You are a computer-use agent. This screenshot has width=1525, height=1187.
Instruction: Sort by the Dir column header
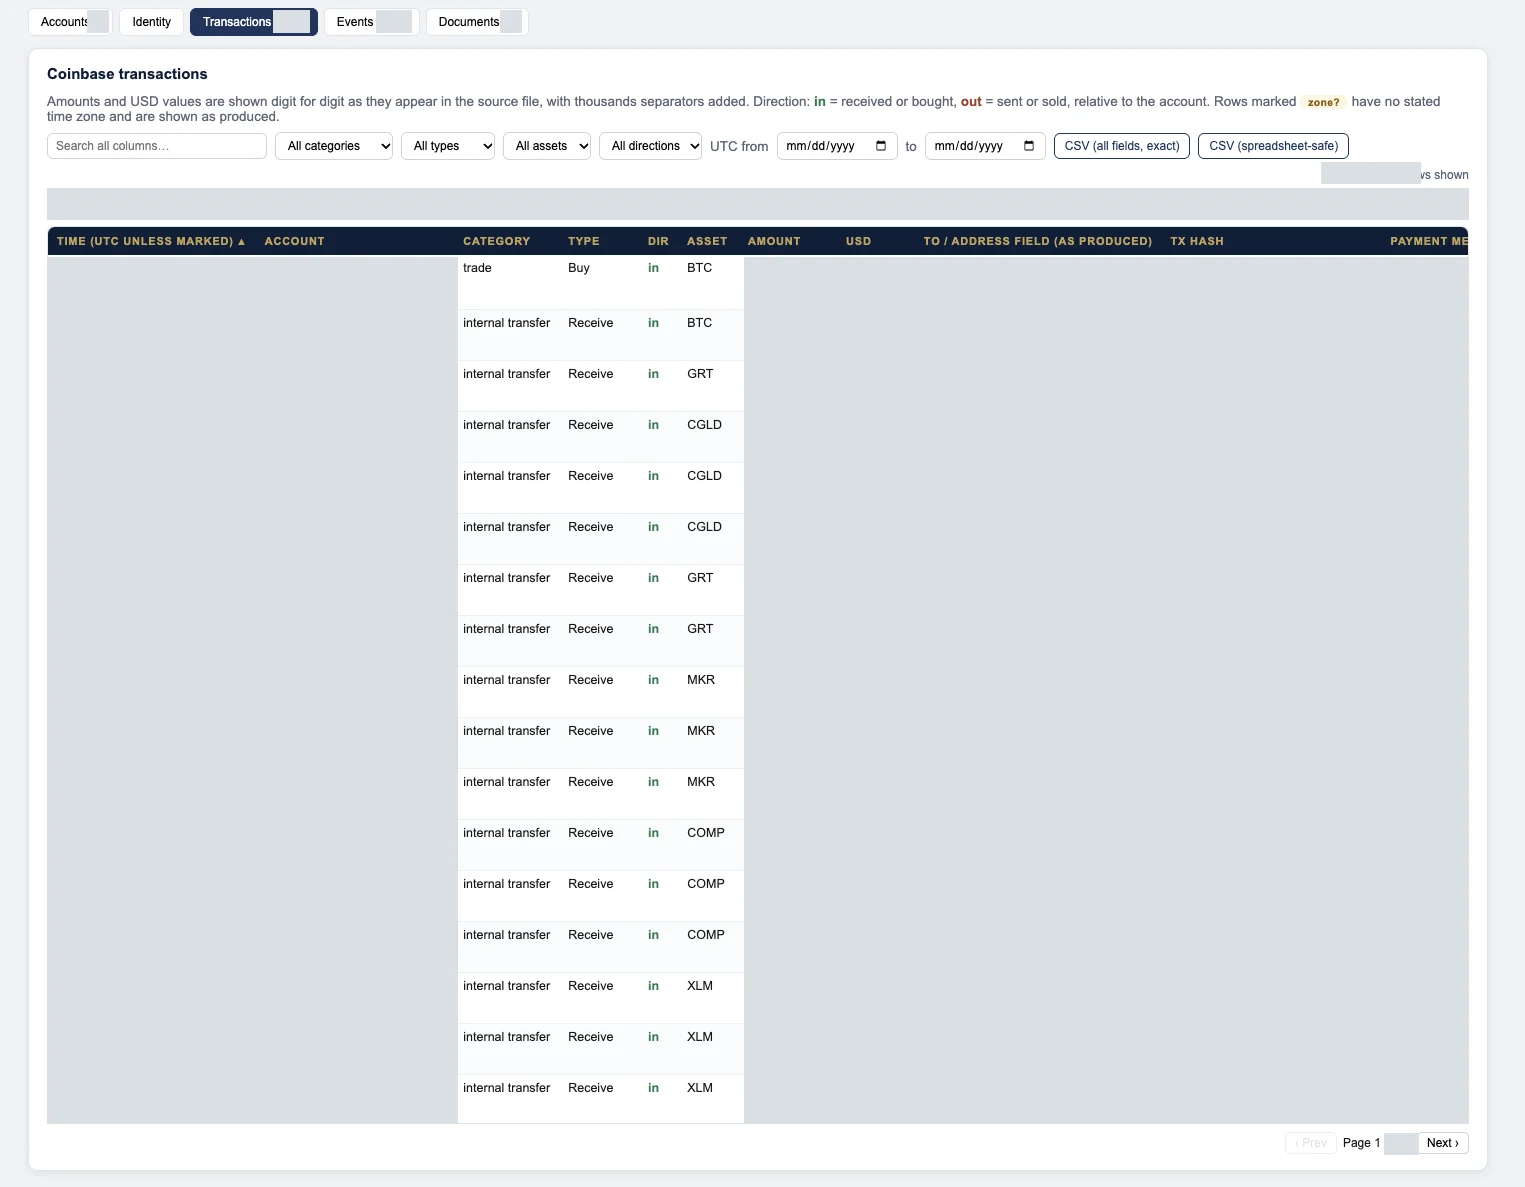(658, 241)
